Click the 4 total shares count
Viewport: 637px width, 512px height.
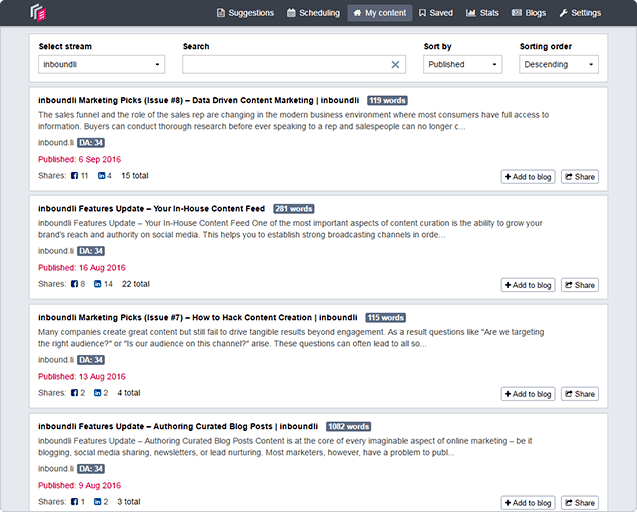(x=129, y=393)
